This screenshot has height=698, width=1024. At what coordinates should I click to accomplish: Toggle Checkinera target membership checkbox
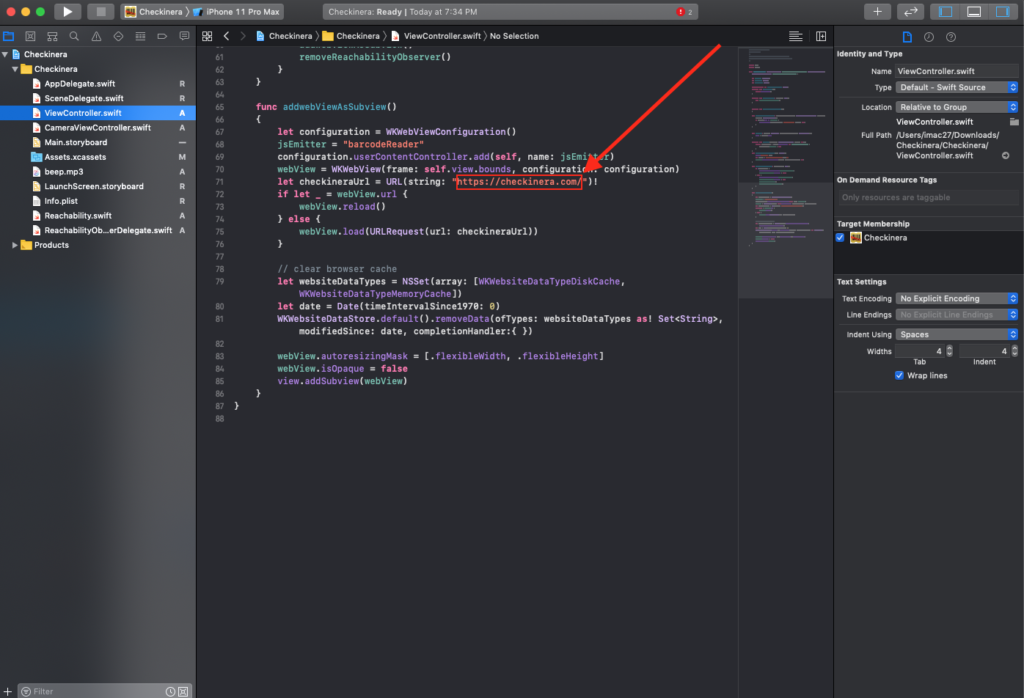(840, 238)
